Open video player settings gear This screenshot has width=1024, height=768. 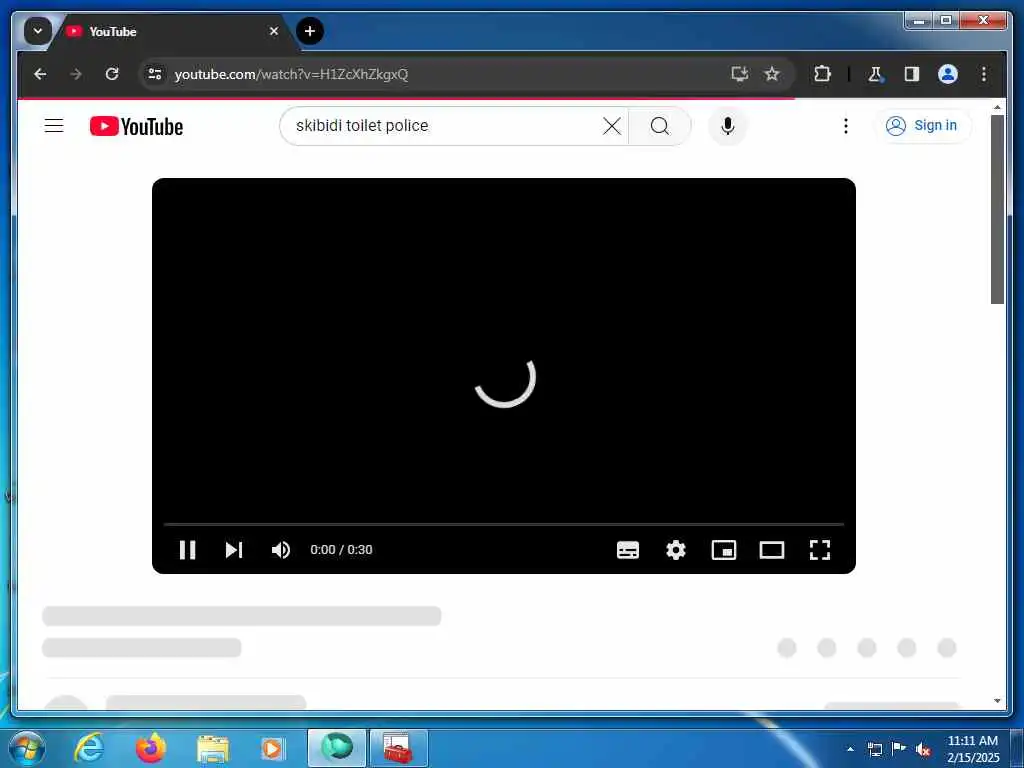[x=676, y=550]
